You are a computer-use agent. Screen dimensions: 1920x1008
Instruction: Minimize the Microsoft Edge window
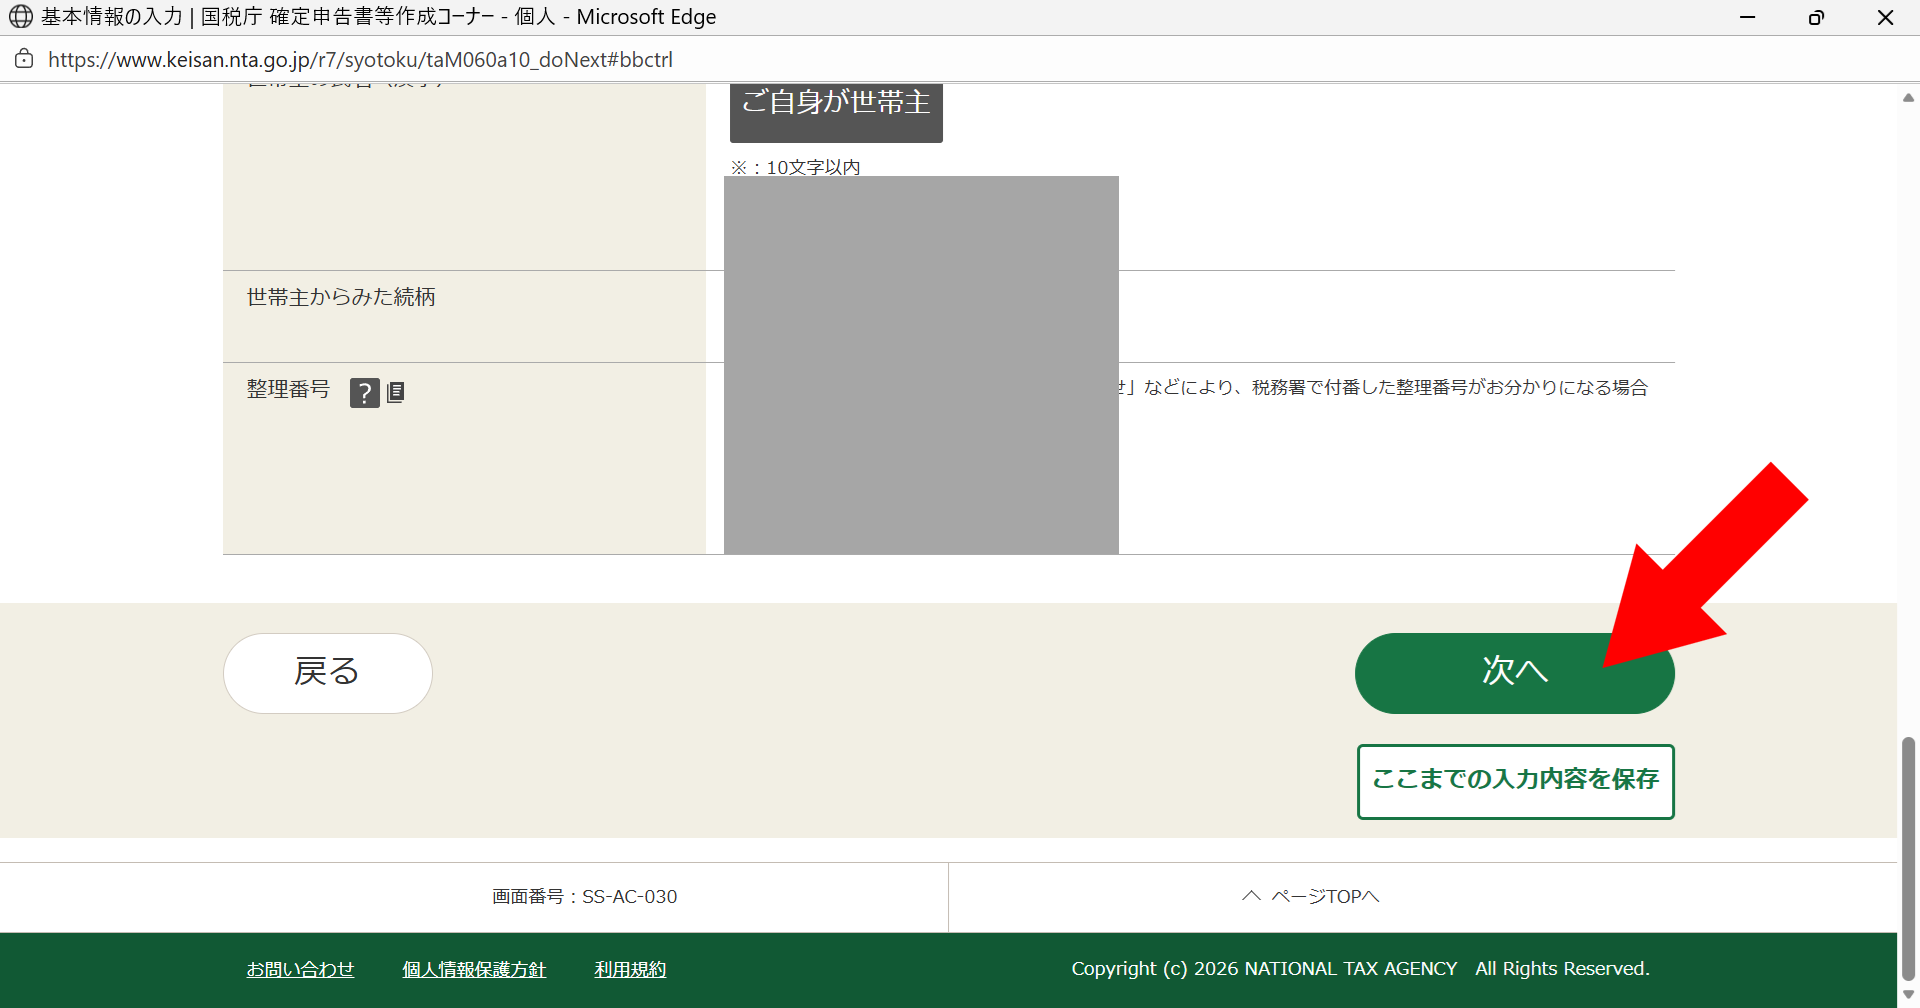pos(1747,17)
